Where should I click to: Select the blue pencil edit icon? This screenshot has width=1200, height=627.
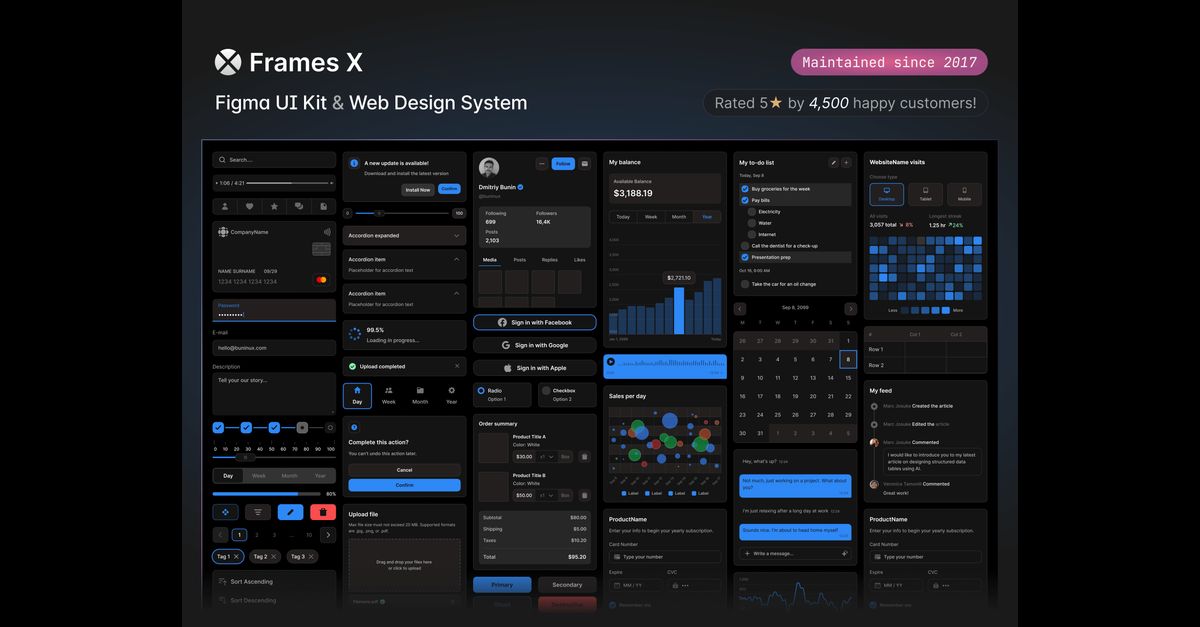[289, 511]
